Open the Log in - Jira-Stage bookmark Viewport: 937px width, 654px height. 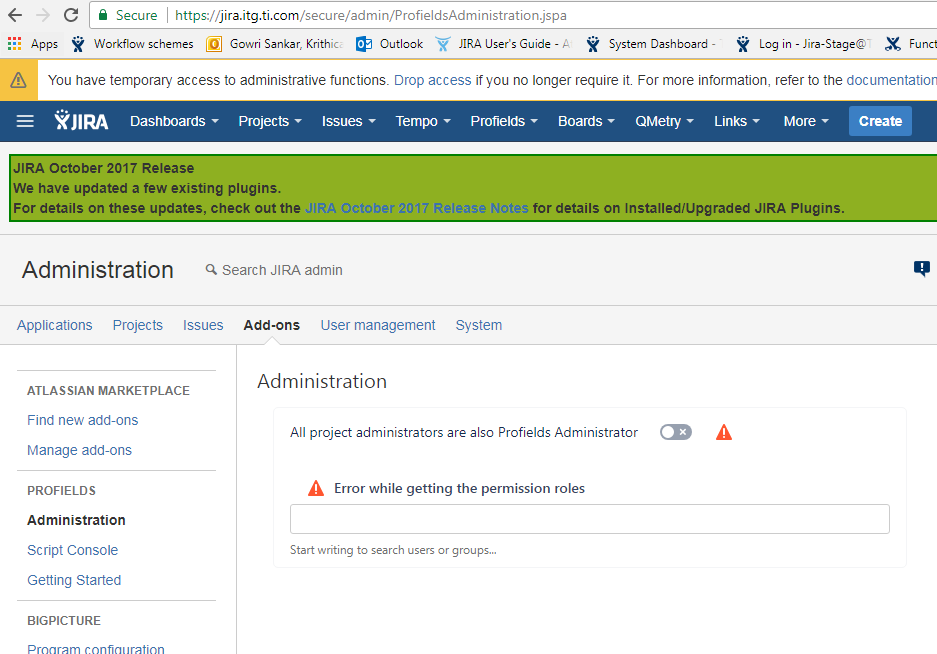pyautogui.click(x=804, y=44)
